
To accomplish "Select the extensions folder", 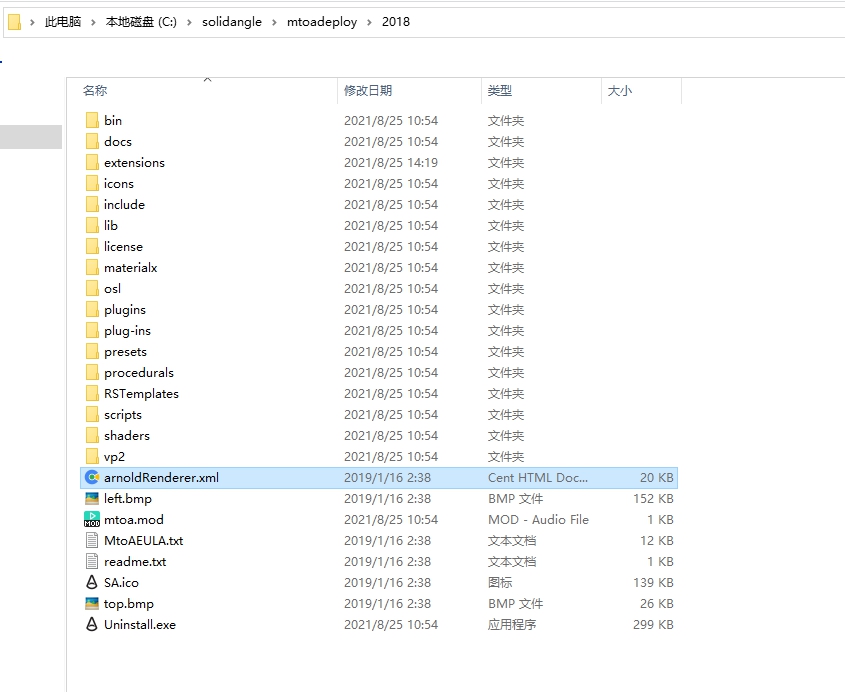I will pyautogui.click(x=134, y=163).
